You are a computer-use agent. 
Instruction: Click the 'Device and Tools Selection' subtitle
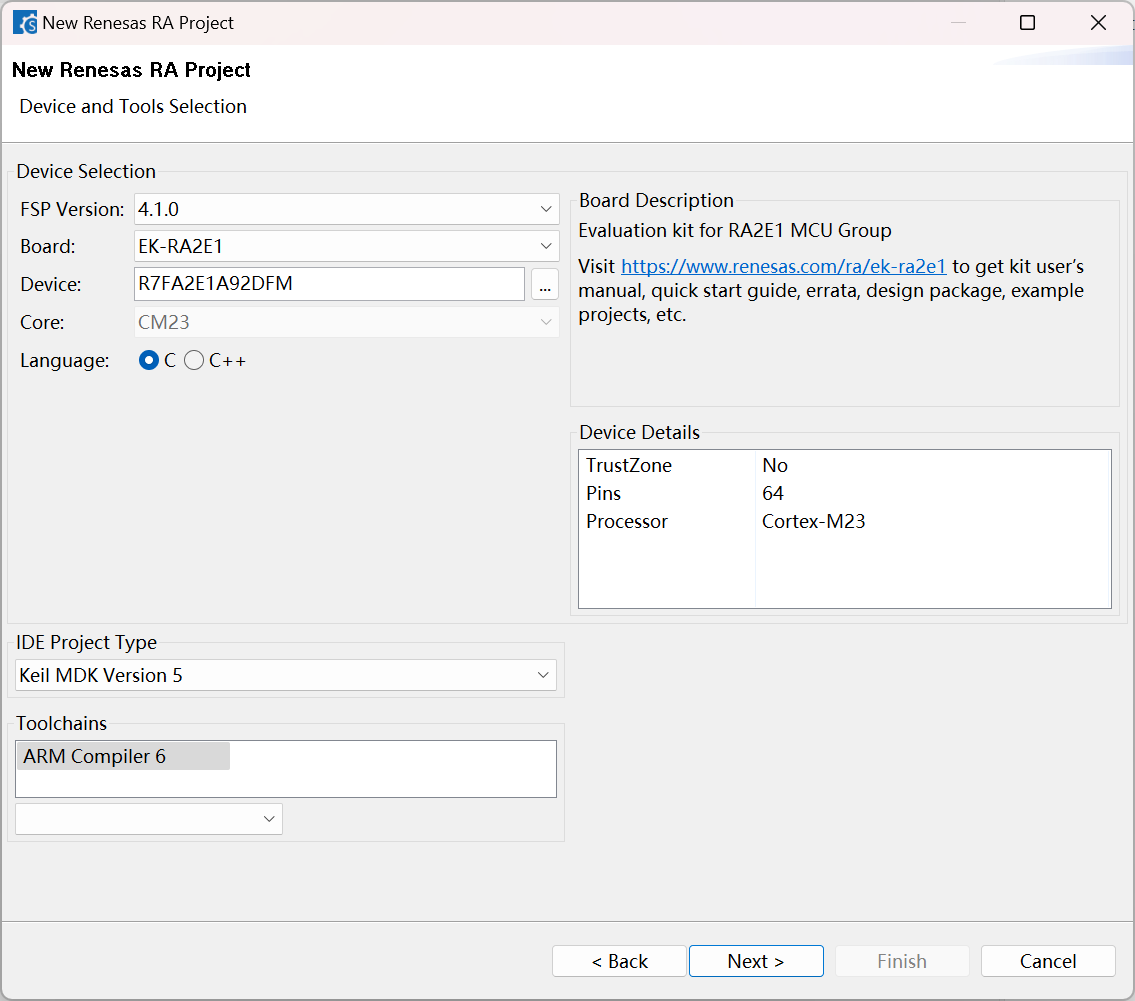pos(133,106)
